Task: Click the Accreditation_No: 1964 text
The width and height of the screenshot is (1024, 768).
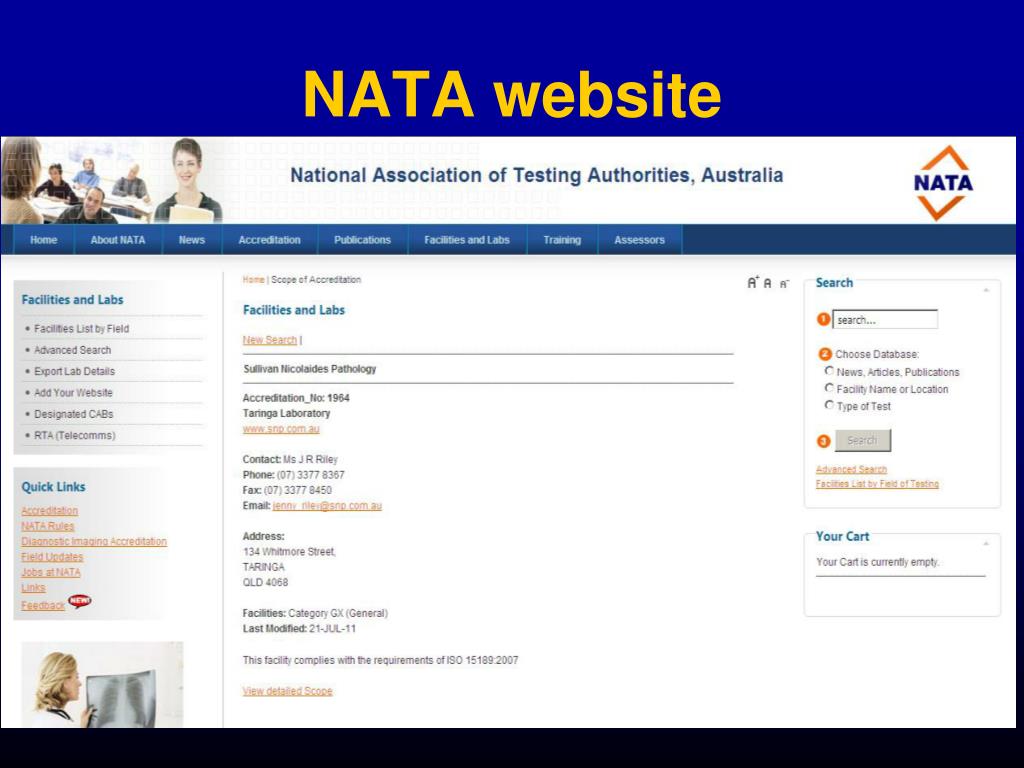Action: pos(296,398)
